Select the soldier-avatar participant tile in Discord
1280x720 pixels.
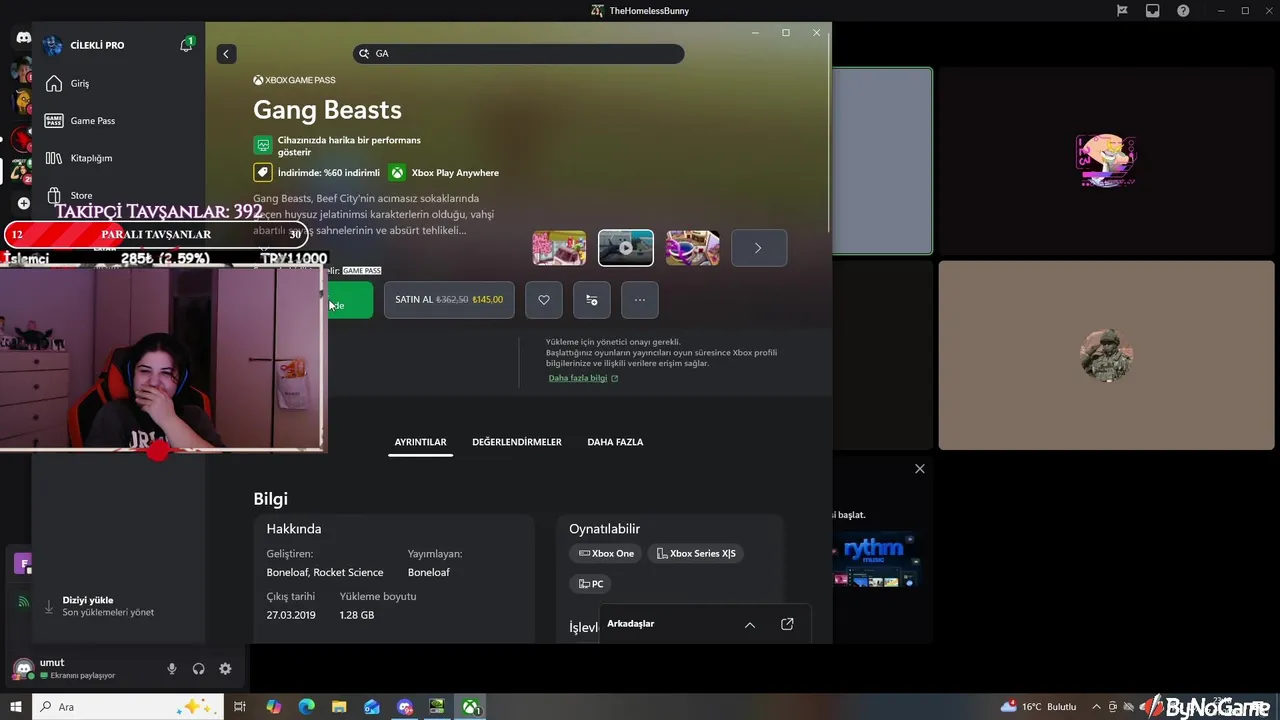(x=1106, y=355)
